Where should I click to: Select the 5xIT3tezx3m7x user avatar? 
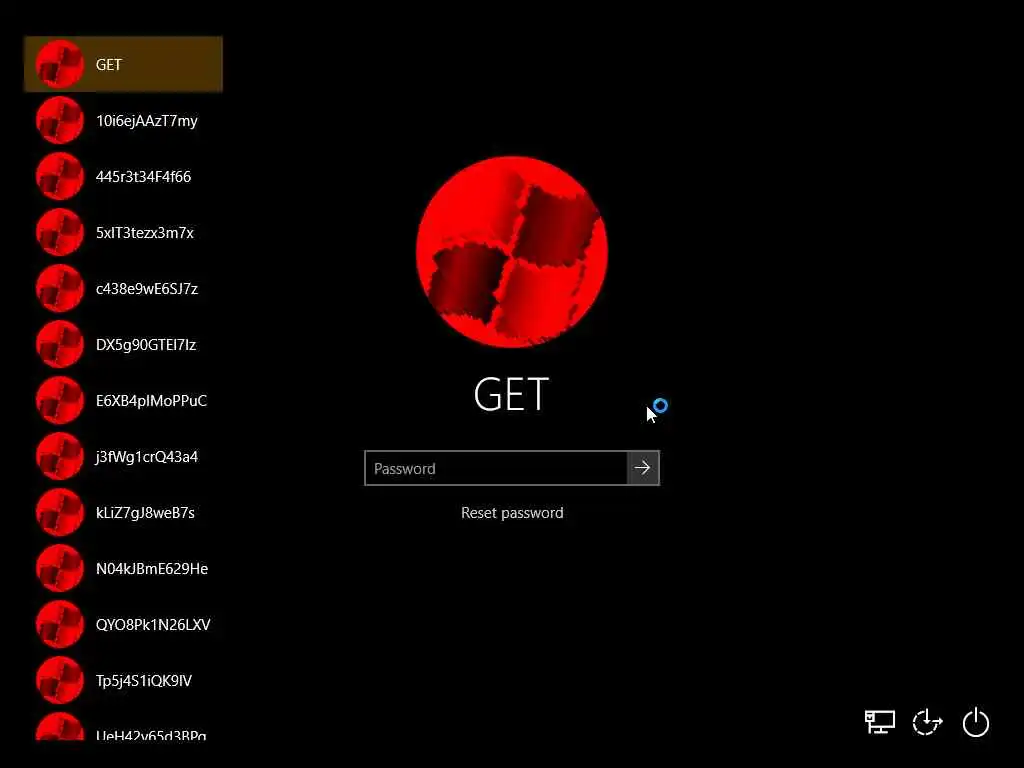point(59,232)
